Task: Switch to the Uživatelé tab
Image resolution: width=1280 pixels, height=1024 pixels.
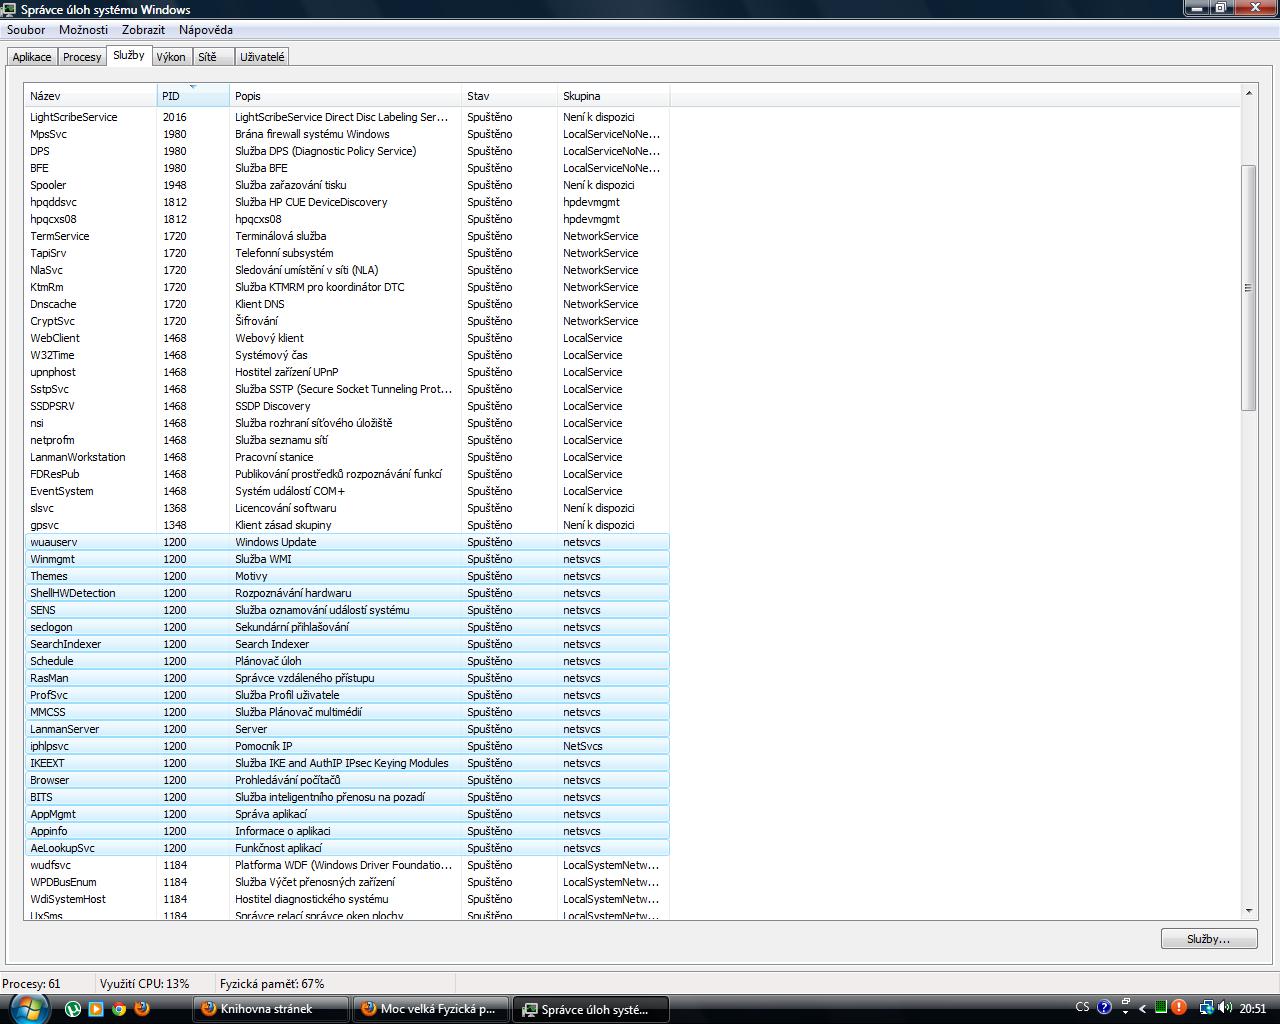Action: pyautogui.click(x=262, y=57)
